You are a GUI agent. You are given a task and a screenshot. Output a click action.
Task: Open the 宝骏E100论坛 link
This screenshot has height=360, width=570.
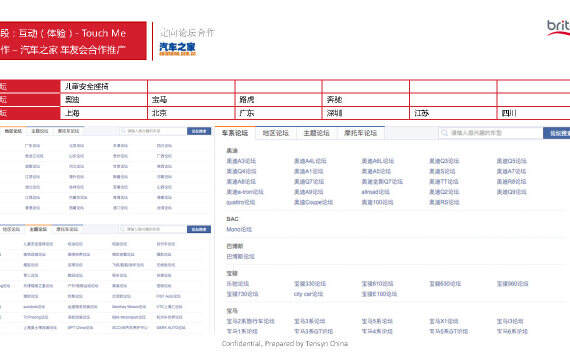(379, 294)
